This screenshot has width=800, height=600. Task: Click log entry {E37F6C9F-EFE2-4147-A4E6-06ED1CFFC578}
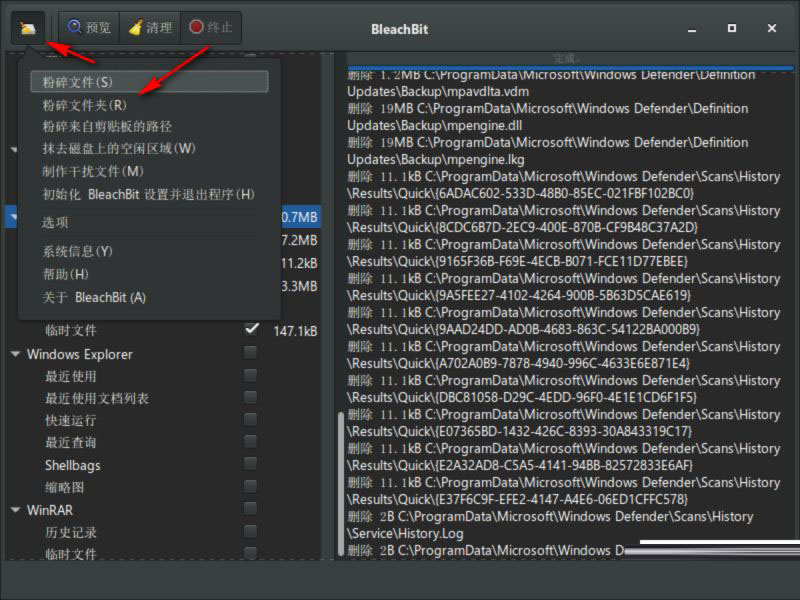(564, 491)
